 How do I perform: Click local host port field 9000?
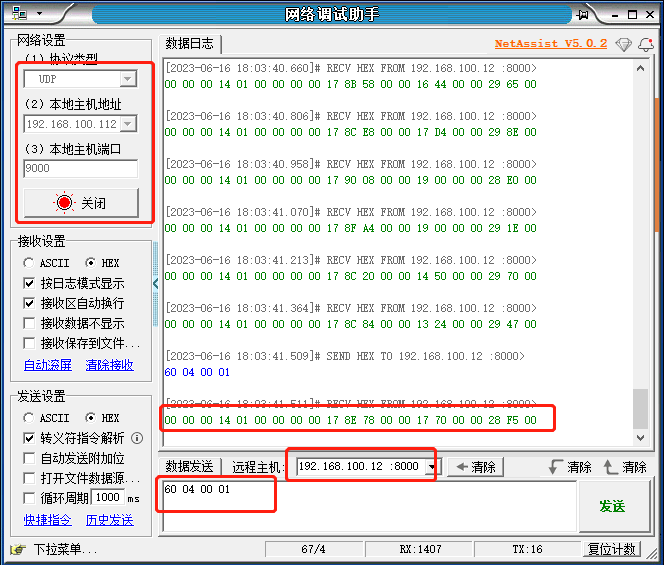80,169
